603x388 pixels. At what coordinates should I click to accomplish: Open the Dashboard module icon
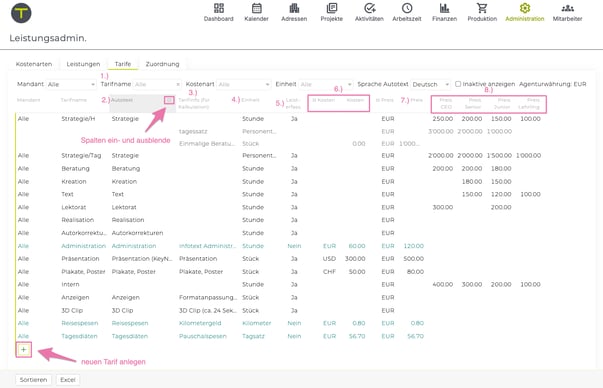pos(218,8)
